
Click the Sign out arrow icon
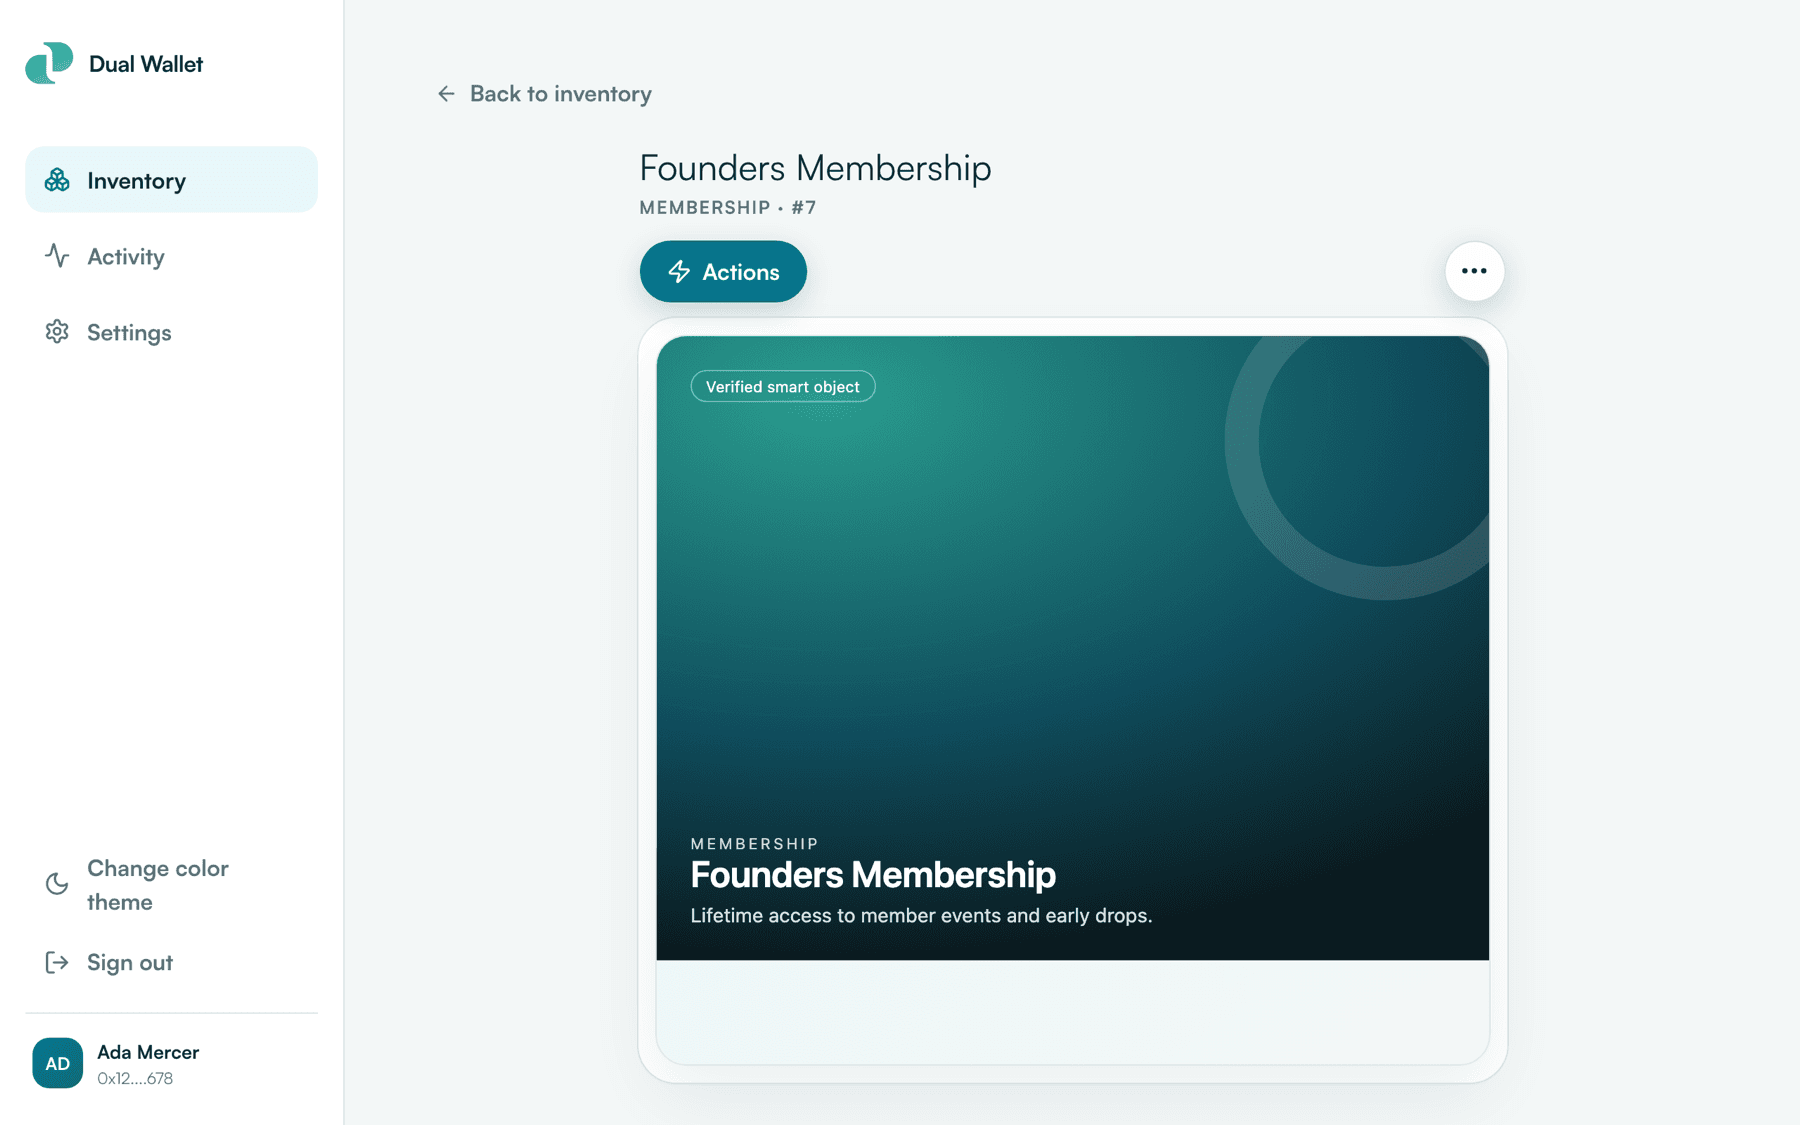coord(57,962)
